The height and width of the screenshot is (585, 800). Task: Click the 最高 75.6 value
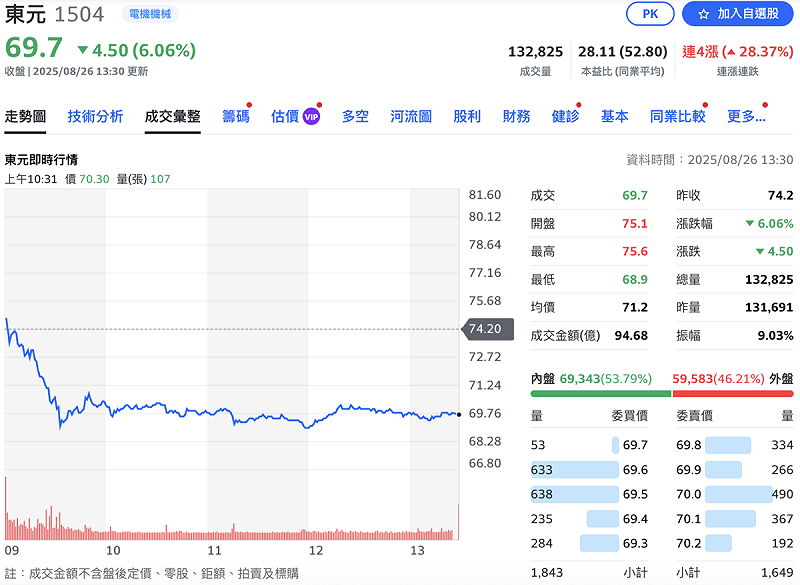[635, 251]
